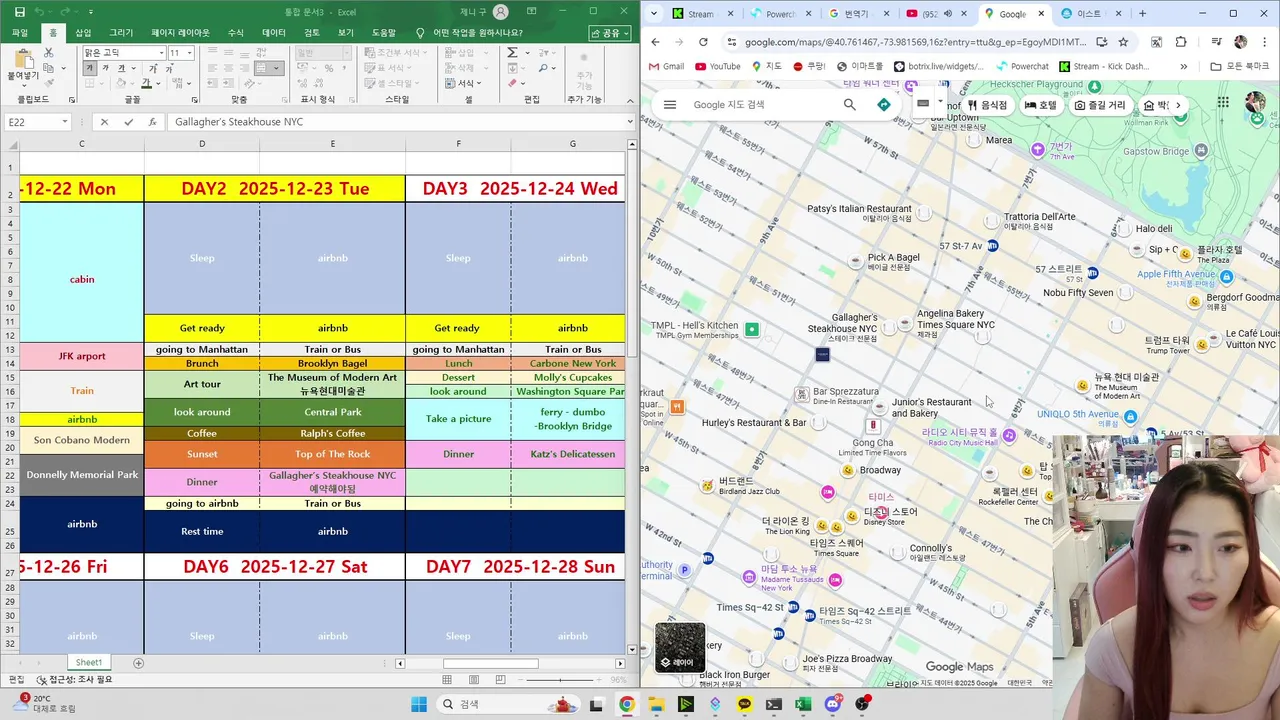1280x720 pixels.
Task: Click the Clear eraser icon in the editing group
Action: [513, 84]
